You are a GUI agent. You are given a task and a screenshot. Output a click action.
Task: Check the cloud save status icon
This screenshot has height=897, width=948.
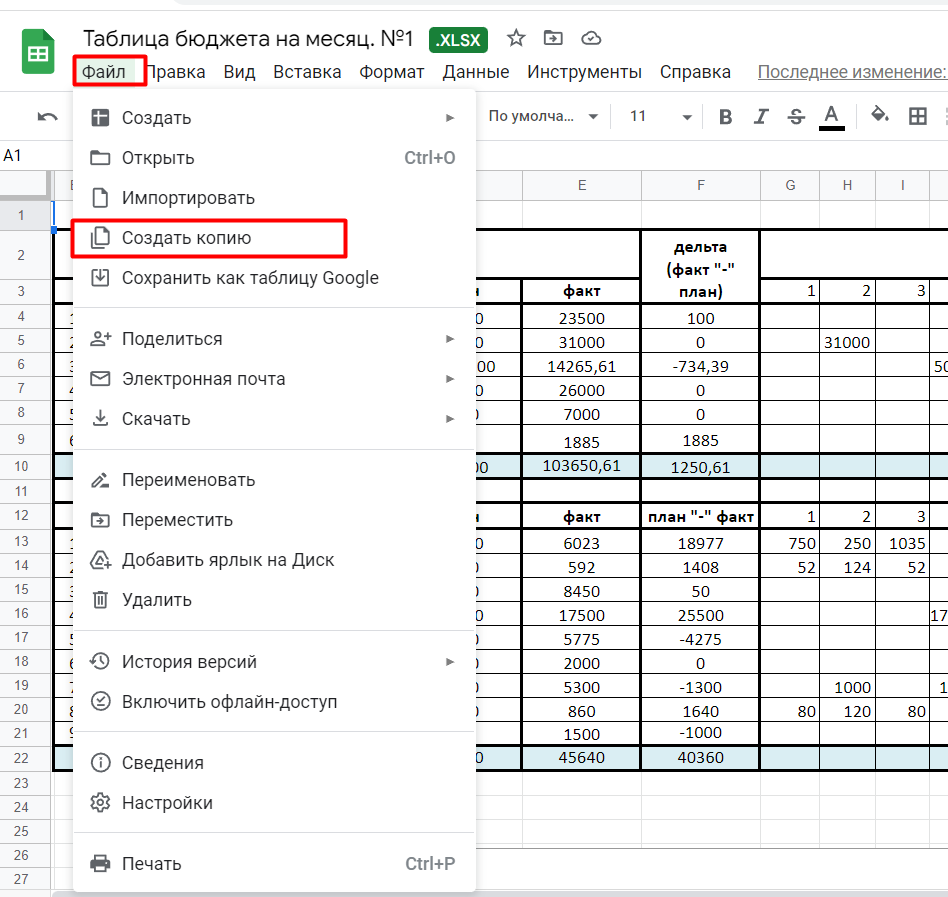(591, 38)
